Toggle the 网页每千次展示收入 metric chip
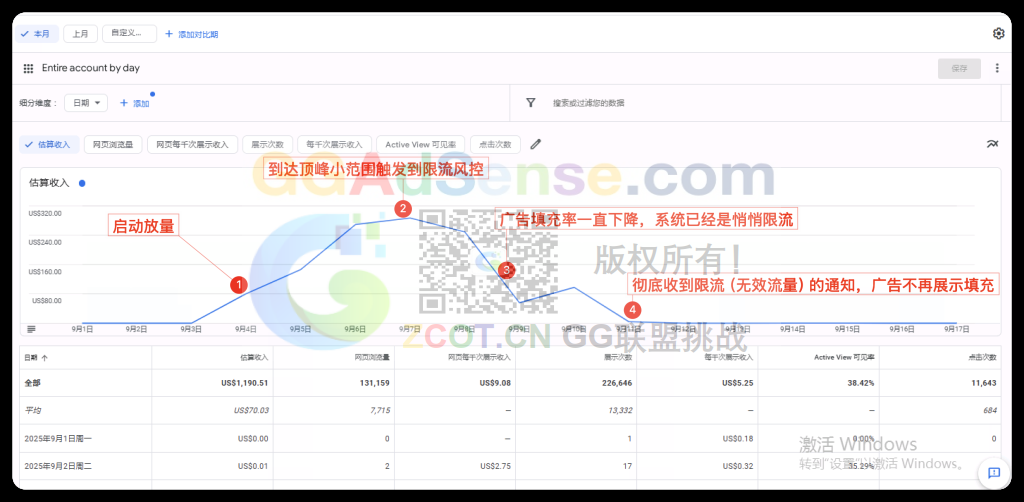This screenshot has width=1024, height=502. [192, 144]
